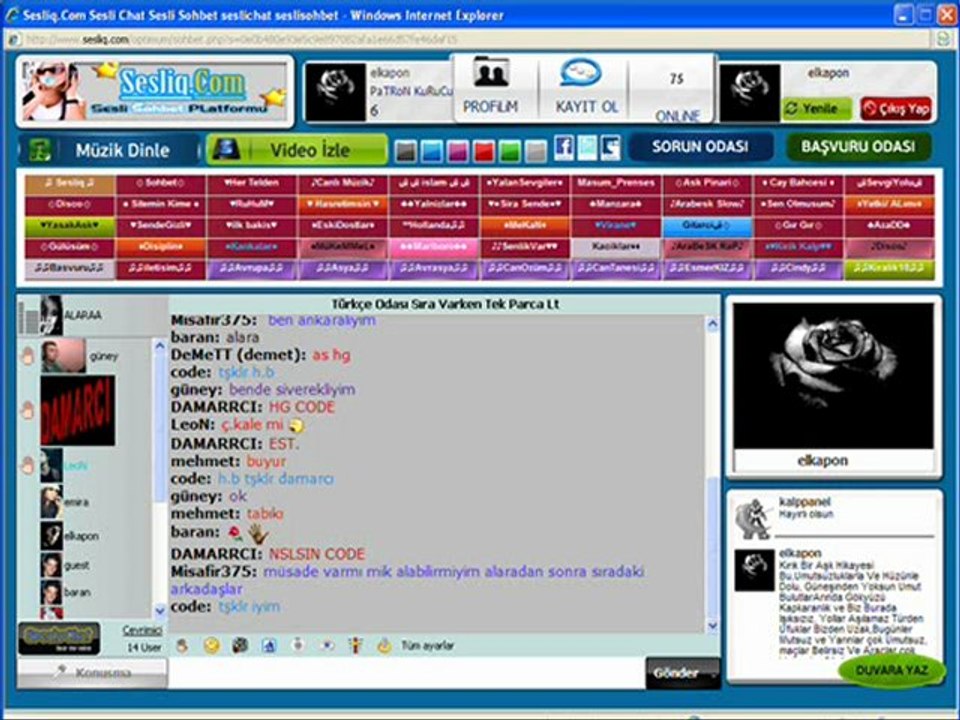960x720 pixels.
Task: Join the Canlı Müzik room tab
Action: [x=342, y=184]
